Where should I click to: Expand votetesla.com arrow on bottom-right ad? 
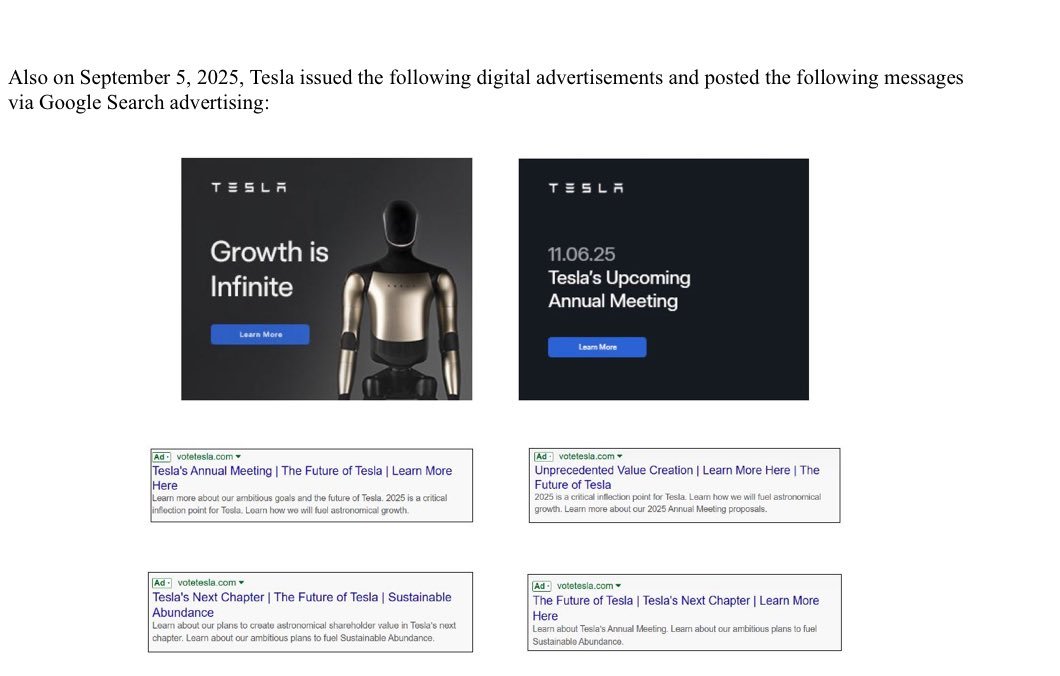coord(618,586)
